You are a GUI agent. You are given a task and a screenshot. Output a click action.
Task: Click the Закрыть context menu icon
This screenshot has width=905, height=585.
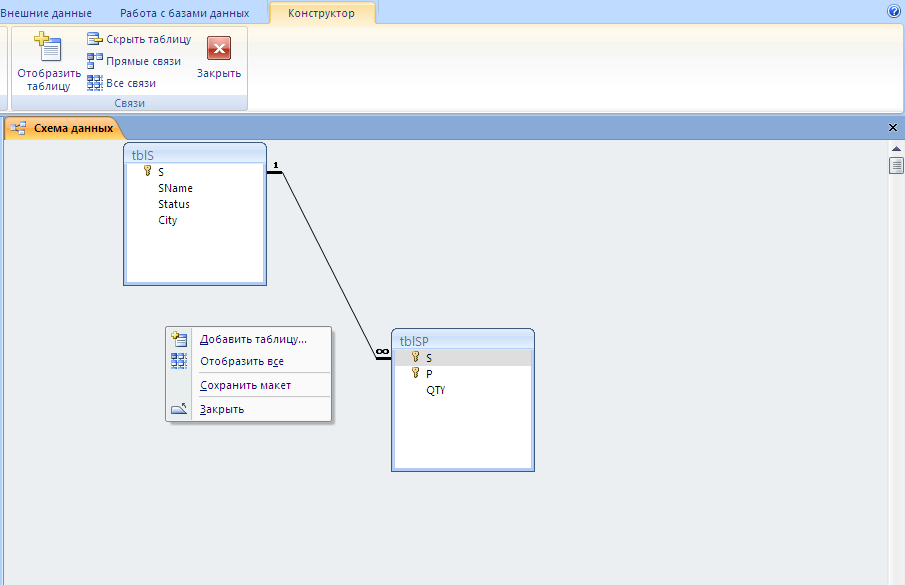(x=179, y=408)
